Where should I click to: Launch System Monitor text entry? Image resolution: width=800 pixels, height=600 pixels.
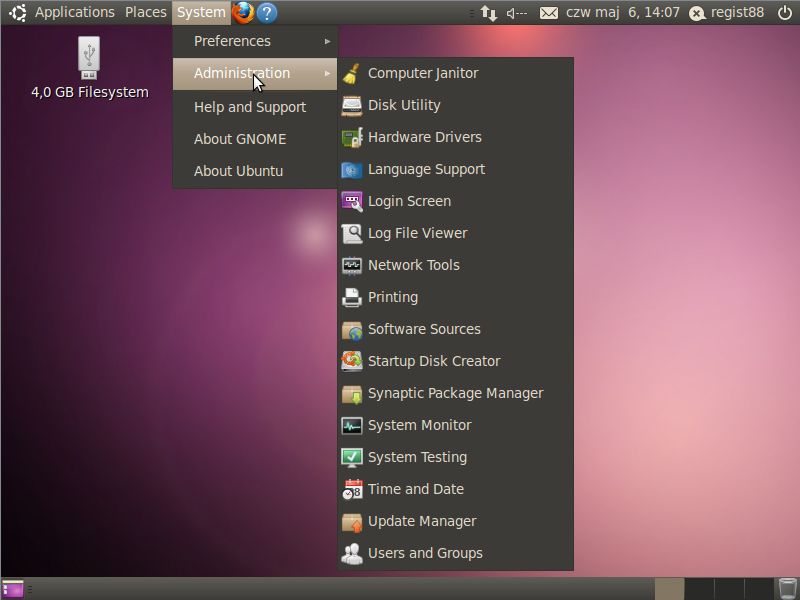tap(419, 426)
